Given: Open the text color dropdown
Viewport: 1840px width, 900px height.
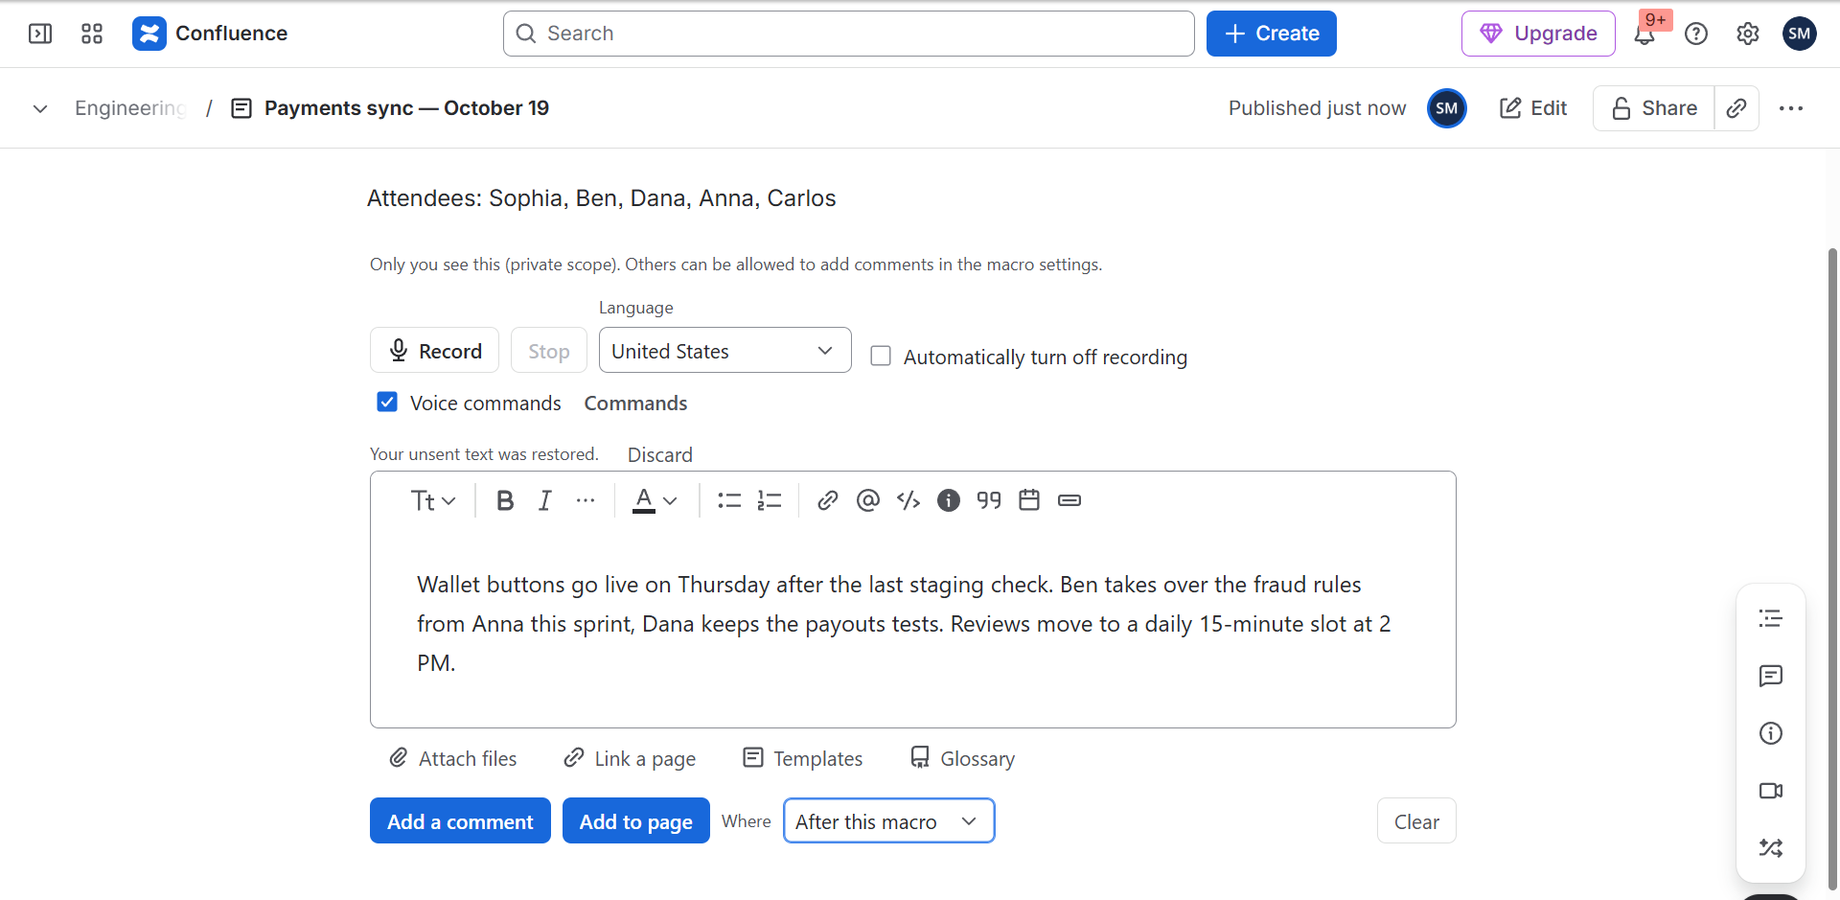Looking at the screenshot, I should (x=655, y=500).
